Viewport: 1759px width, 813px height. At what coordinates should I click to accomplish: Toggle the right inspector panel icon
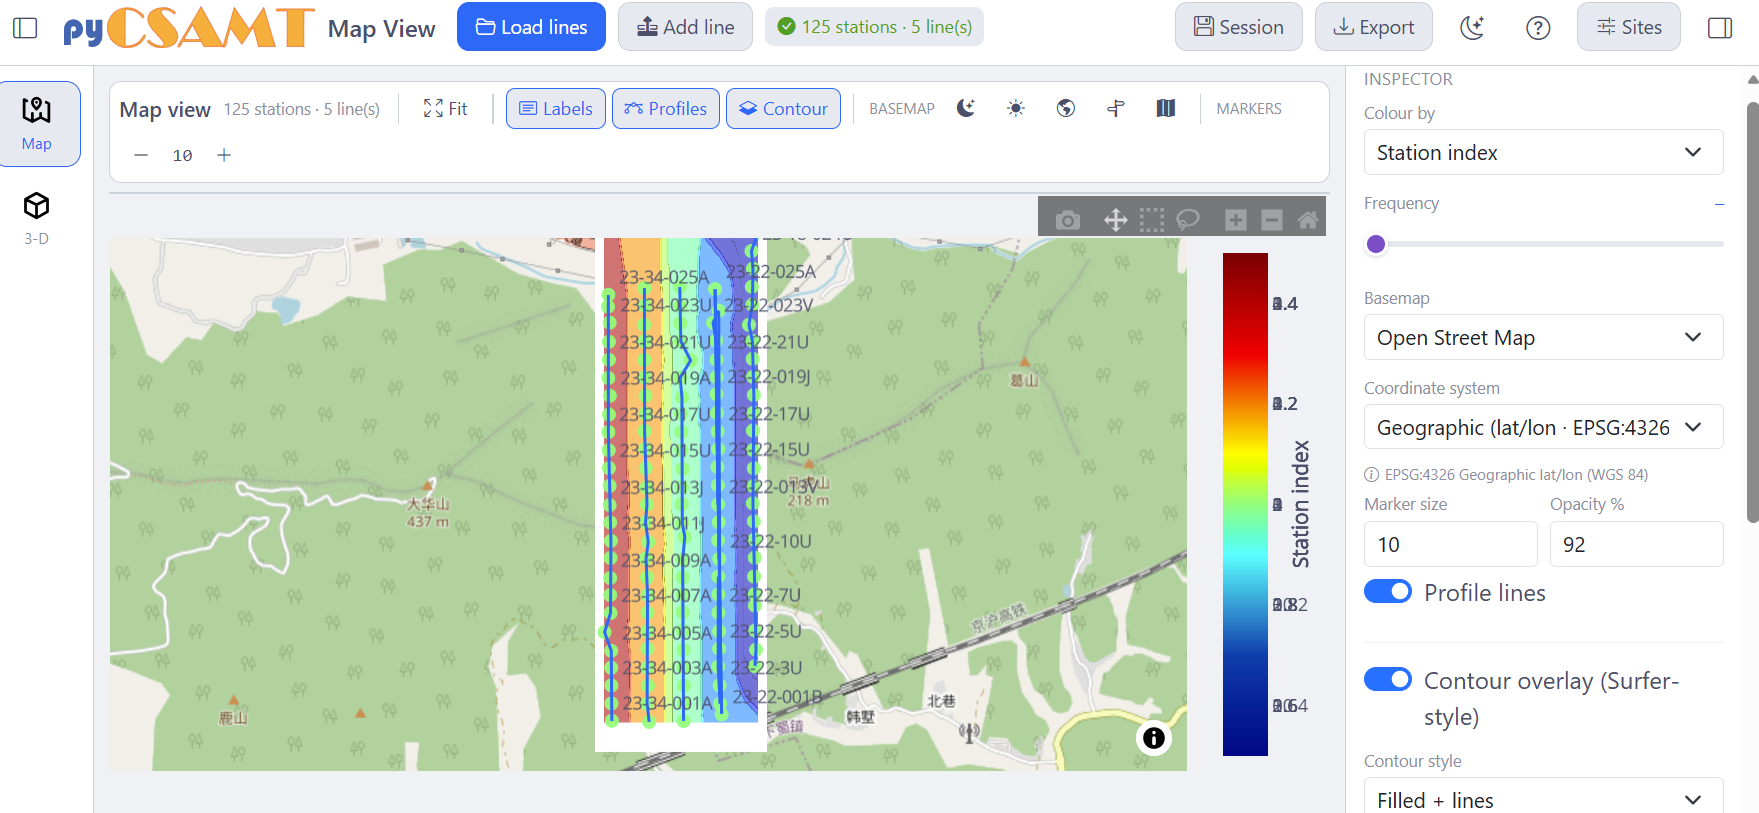click(1720, 28)
